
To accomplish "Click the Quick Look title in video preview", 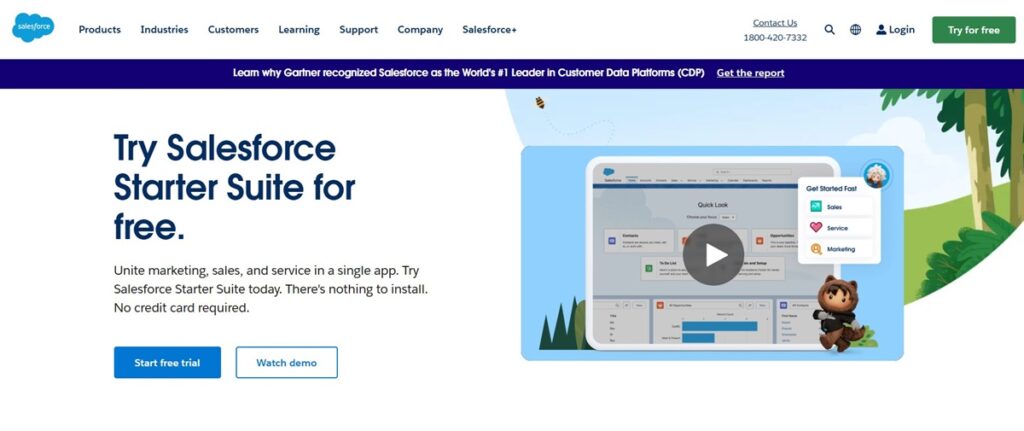I will (x=712, y=204).
